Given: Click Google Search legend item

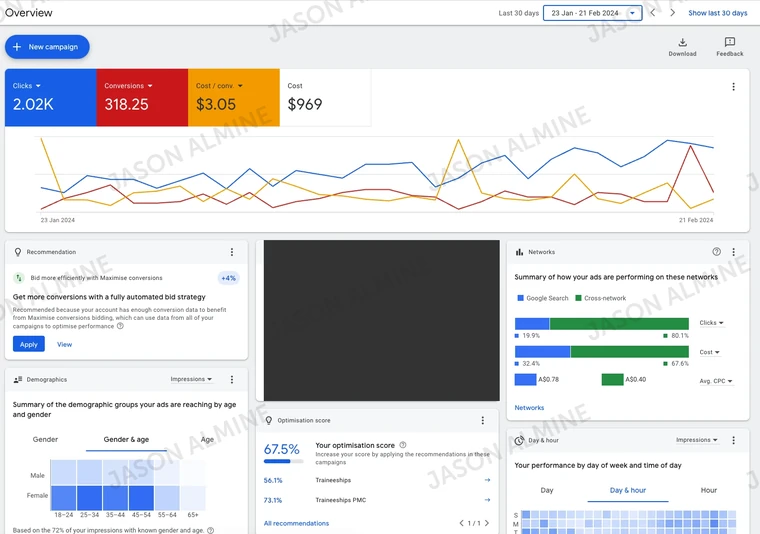Looking at the screenshot, I should point(543,298).
